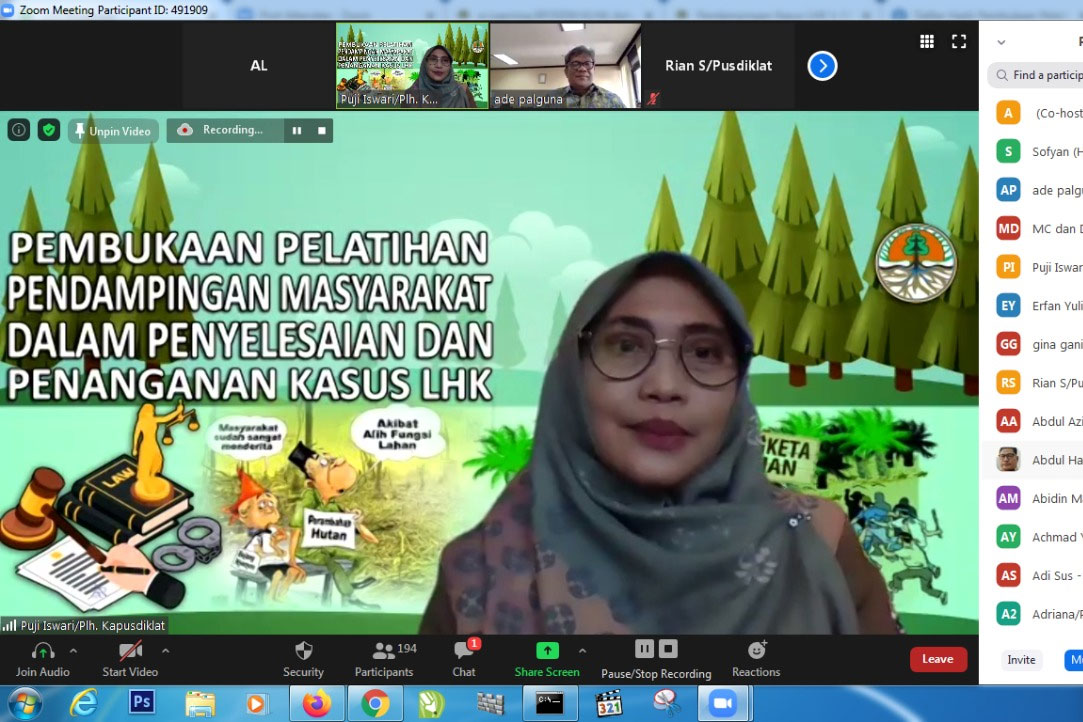Switch to Gallery View grid icon

point(925,41)
